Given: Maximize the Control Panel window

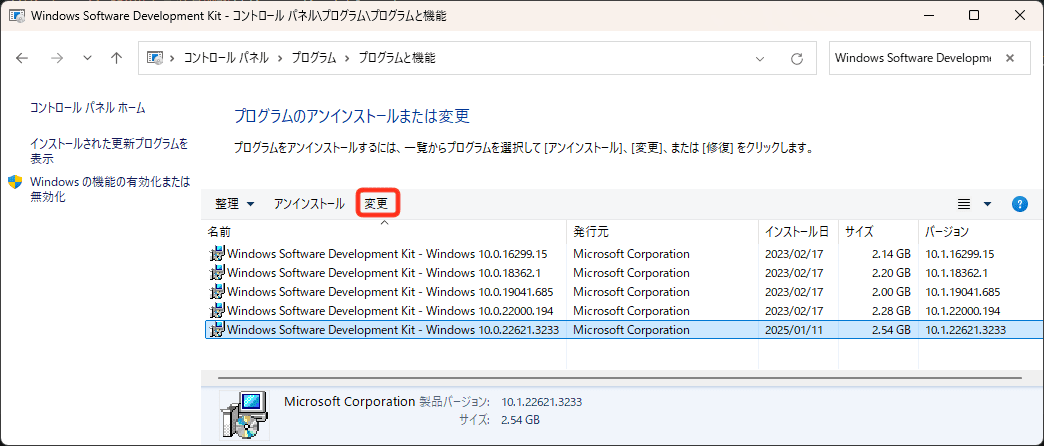Looking at the screenshot, I should [x=973, y=15].
